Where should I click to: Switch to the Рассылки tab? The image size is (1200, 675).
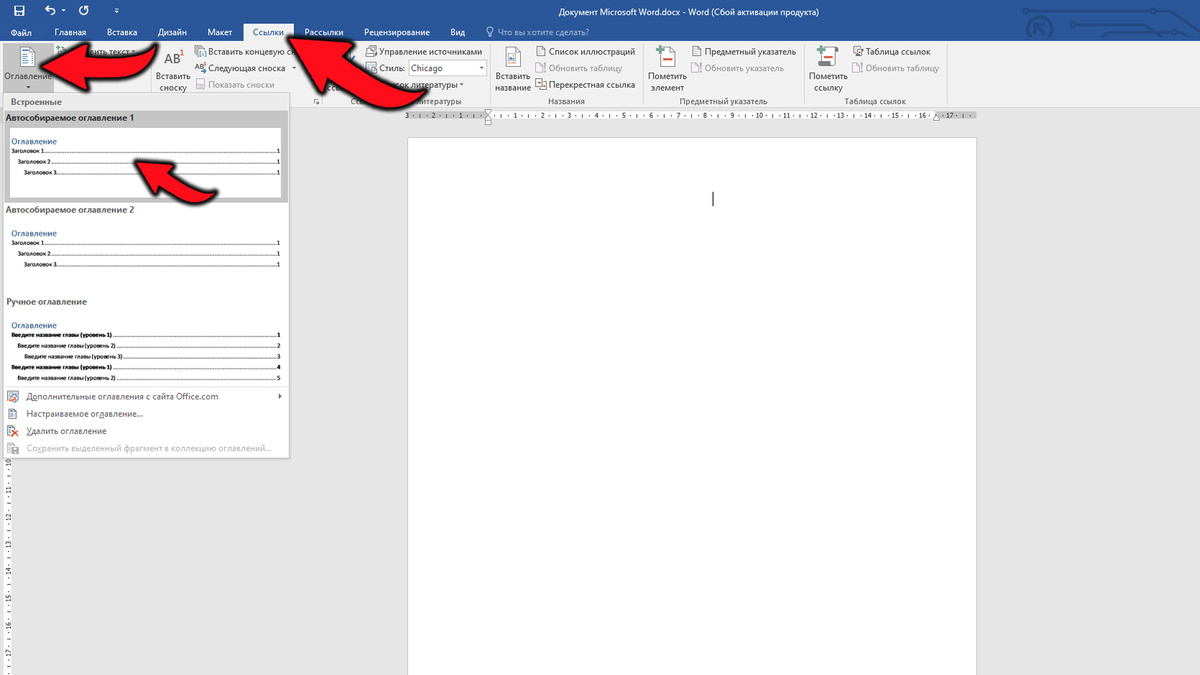tap(324, 33)
